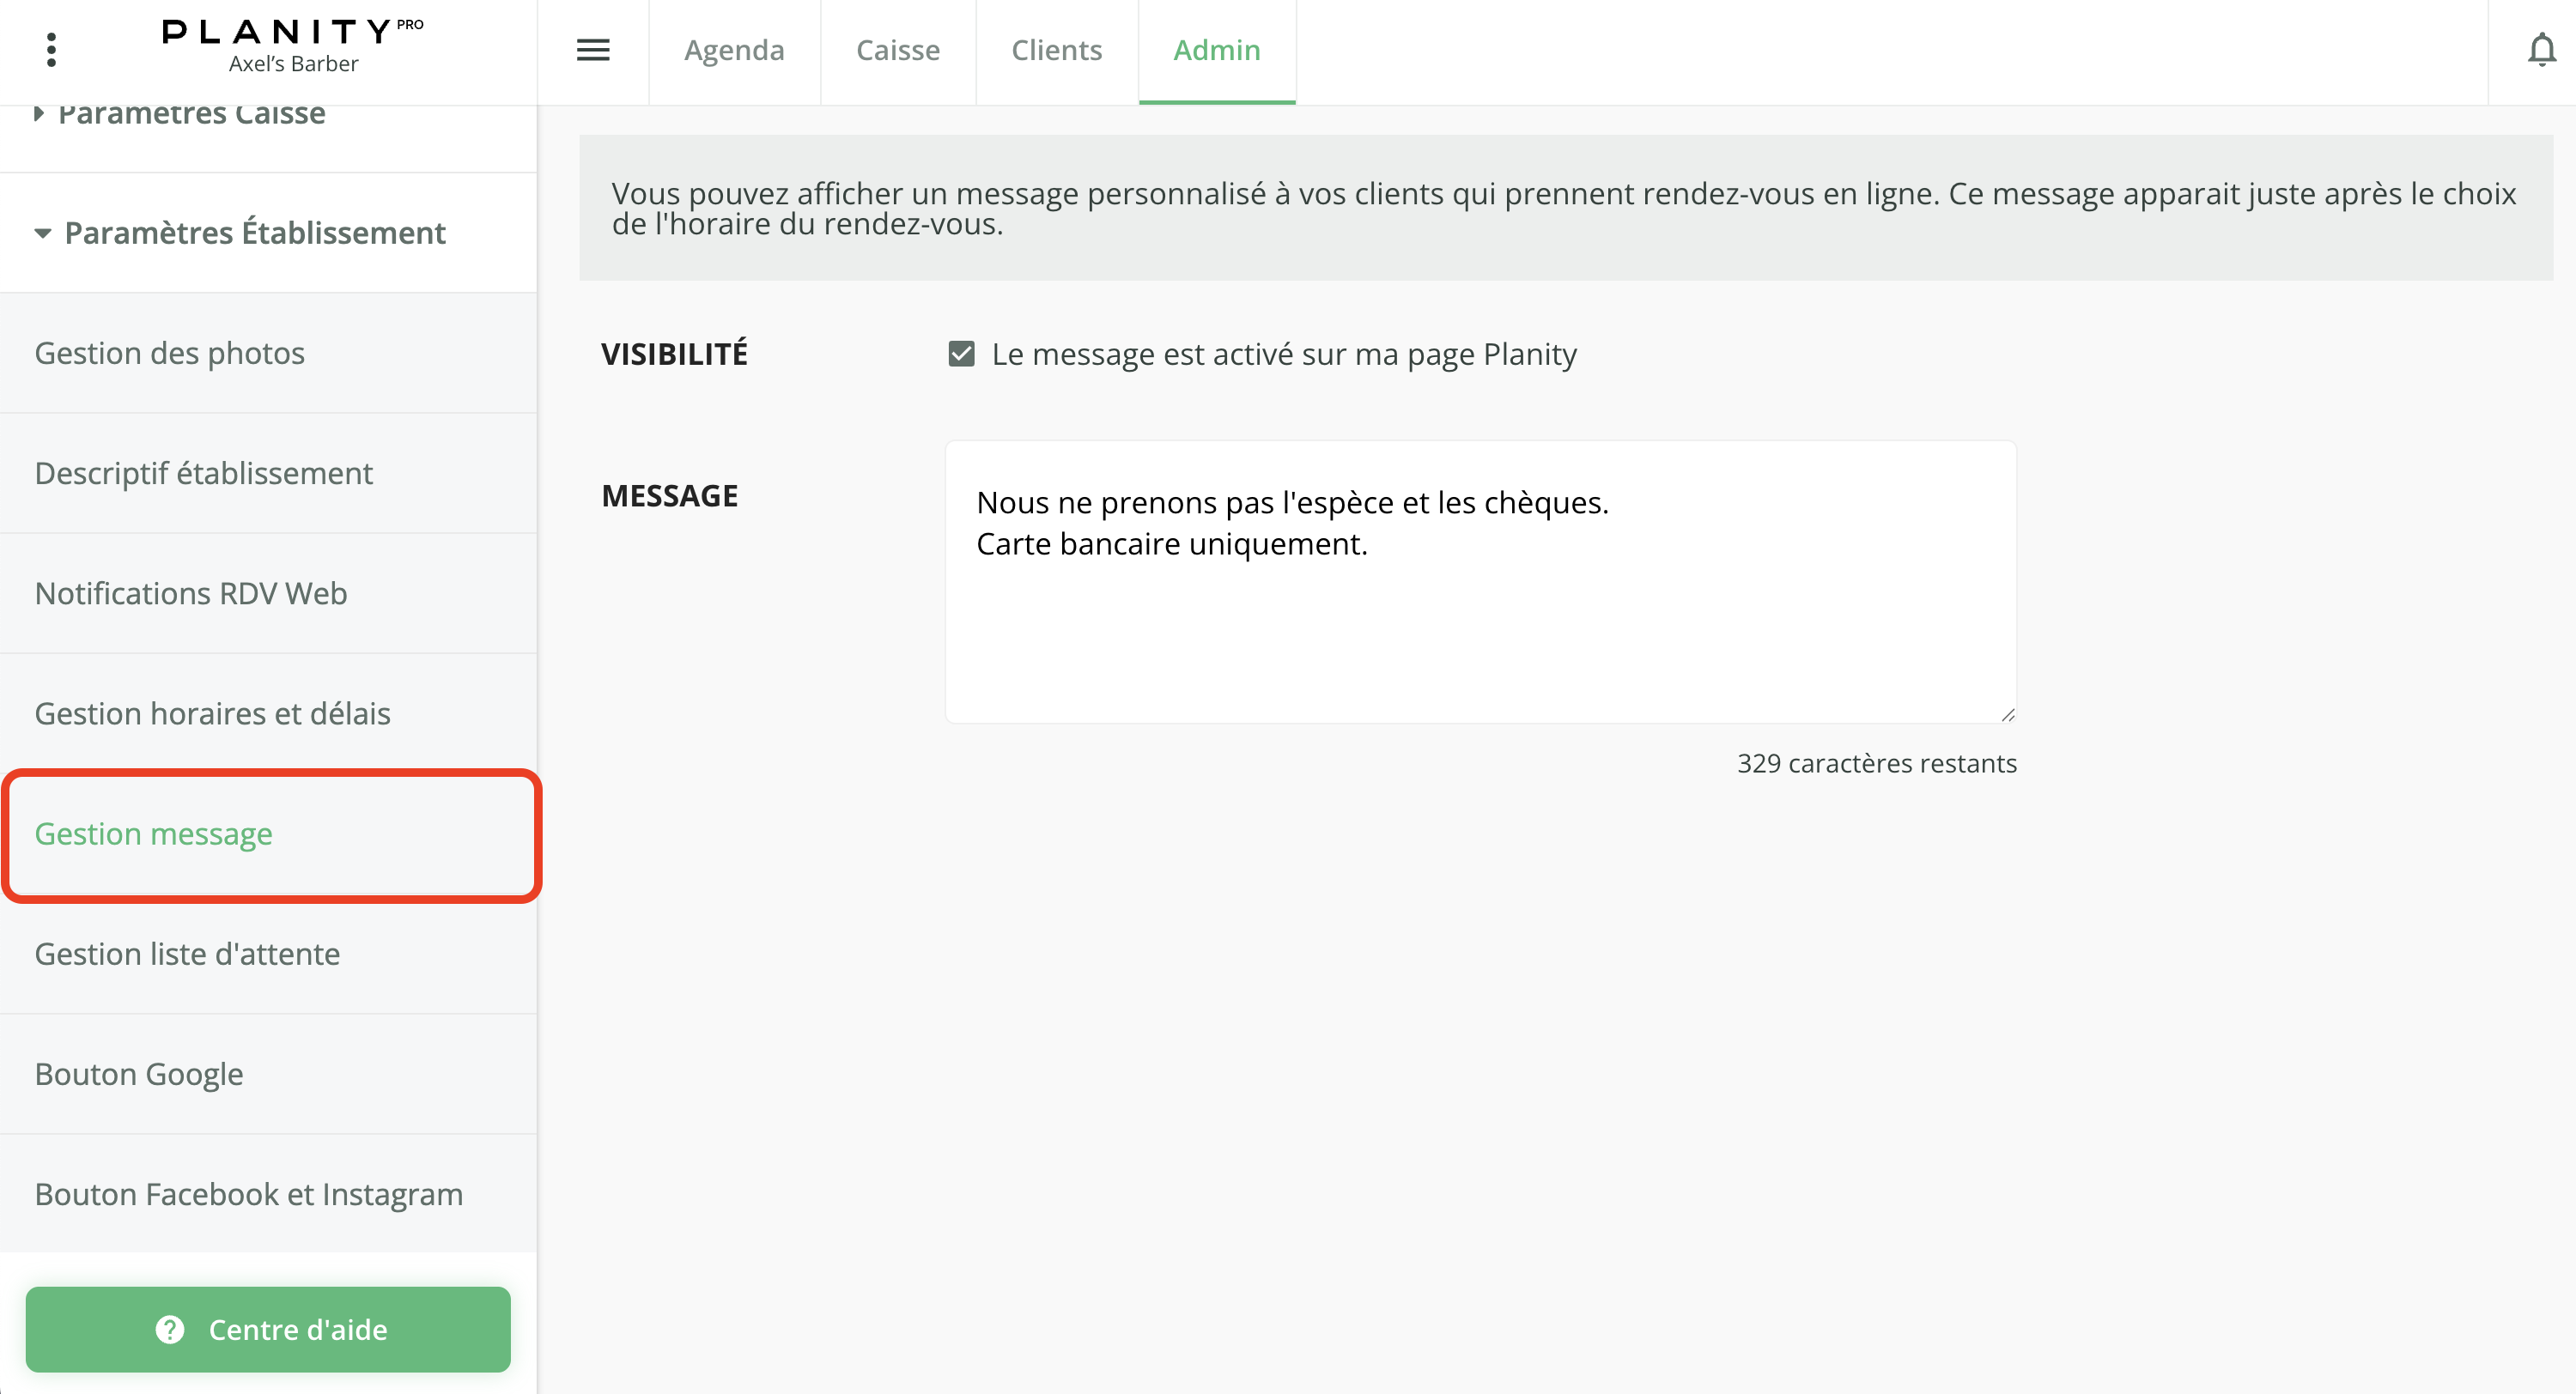
Task: Open the Caisse tab
Action: click(x=897, y=50)
